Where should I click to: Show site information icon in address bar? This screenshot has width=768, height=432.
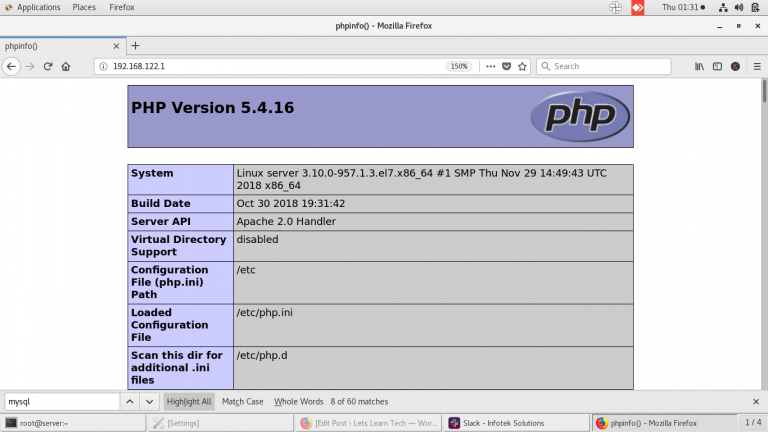(x=103, y=66)
